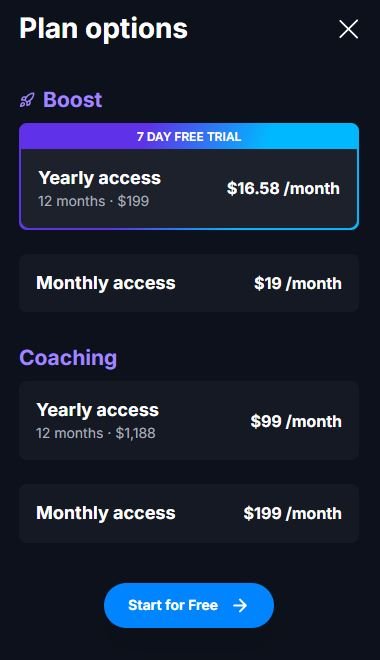The width and height of the screenshot is (380, 660).
Task: Choose Coaching Monthly access plan
Action: click(189, 513)
